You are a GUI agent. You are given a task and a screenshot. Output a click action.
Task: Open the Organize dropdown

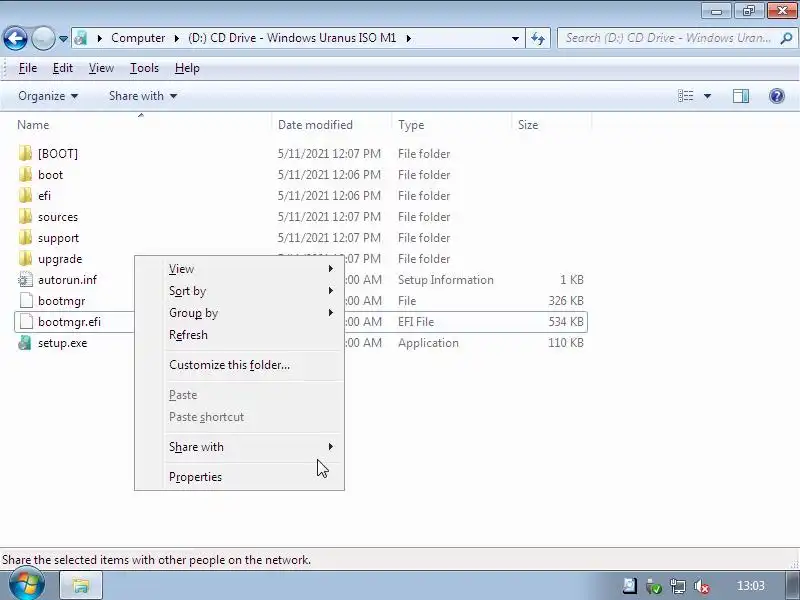tap(48, 96)
